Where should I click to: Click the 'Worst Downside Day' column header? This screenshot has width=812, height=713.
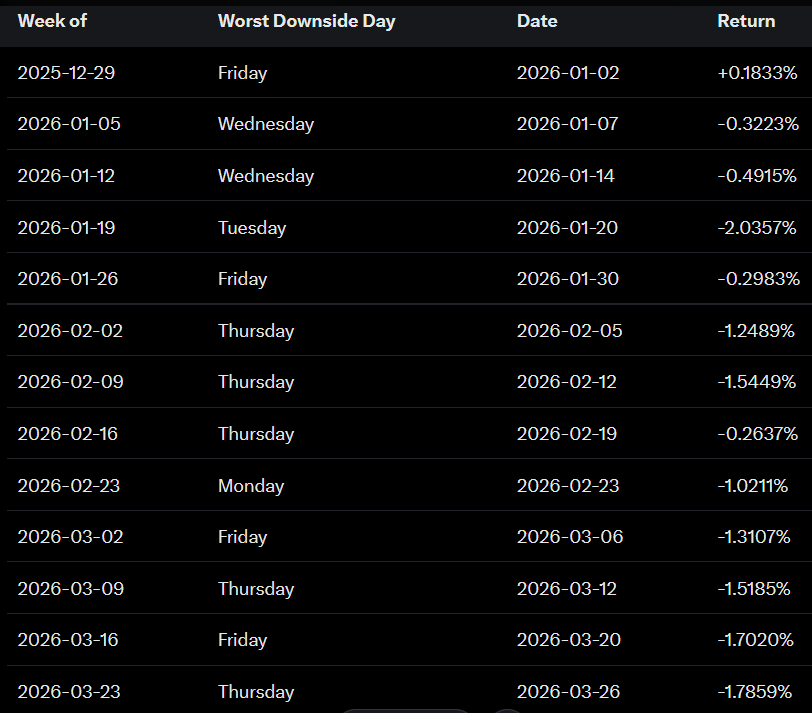[x=307, y=21]
